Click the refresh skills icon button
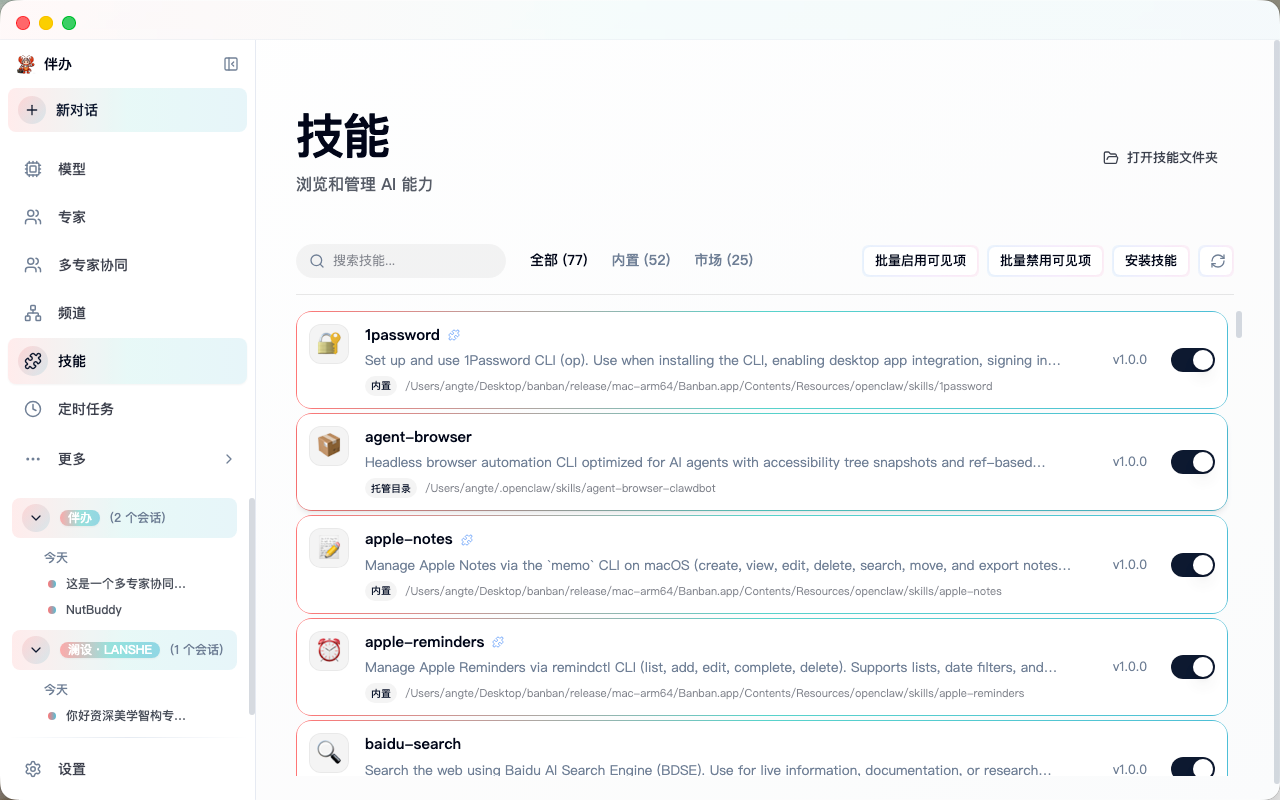1280x800 pixels. [1217, 261]
